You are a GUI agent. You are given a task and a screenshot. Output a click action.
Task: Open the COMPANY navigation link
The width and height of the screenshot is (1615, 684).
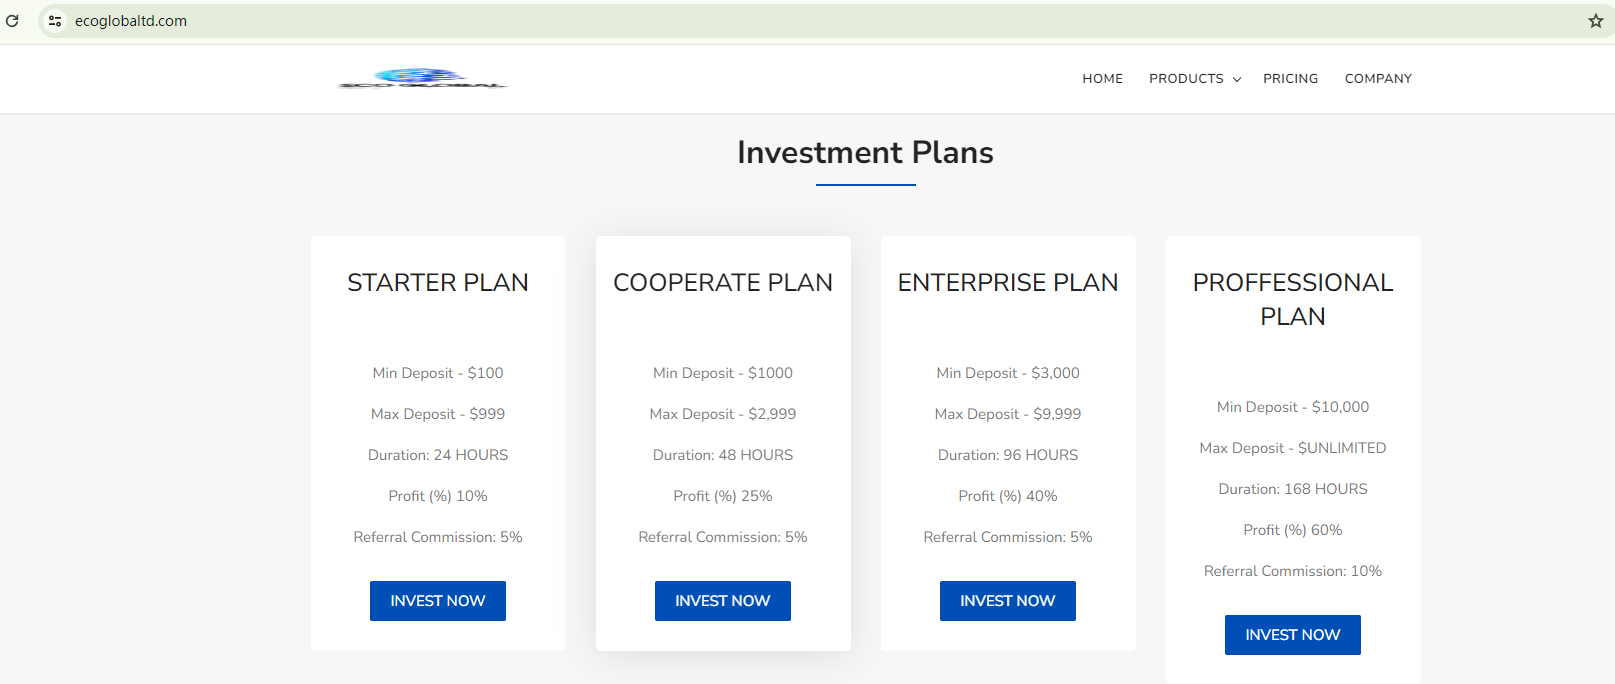tap(1378, 78)
